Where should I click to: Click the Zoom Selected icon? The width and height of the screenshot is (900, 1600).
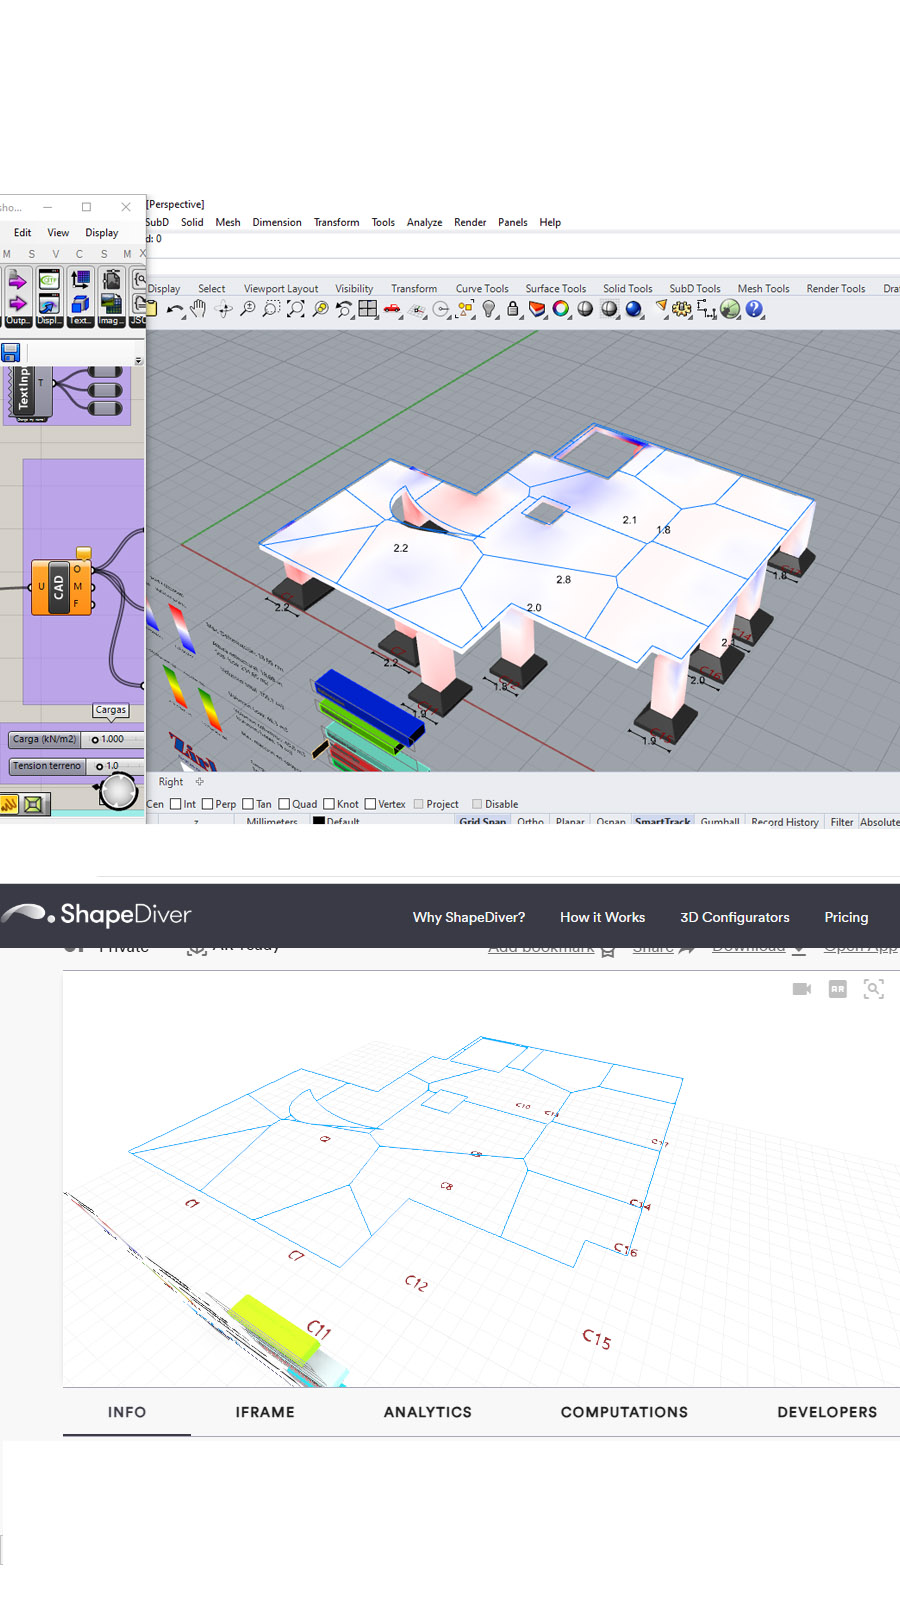pyautogui.click(x=320, y=310)
